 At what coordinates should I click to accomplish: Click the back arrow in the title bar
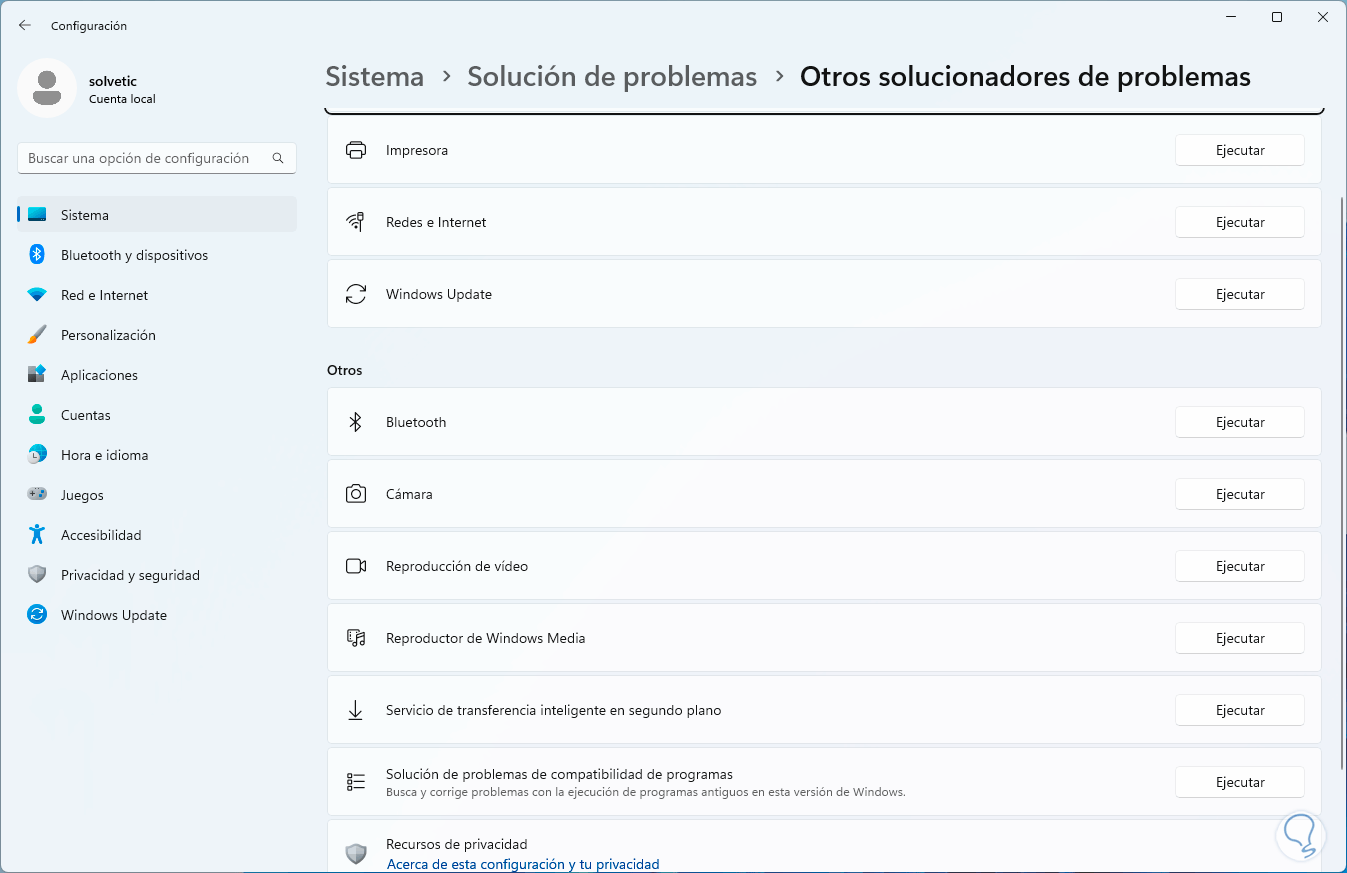coord(25,25)
